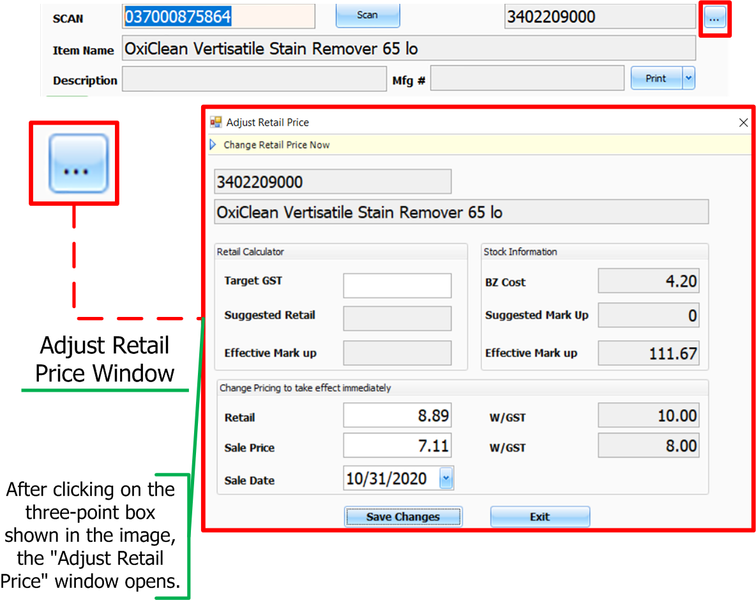
Task: Click the item code field 3402209000 at top
Action: pos(600,17)
